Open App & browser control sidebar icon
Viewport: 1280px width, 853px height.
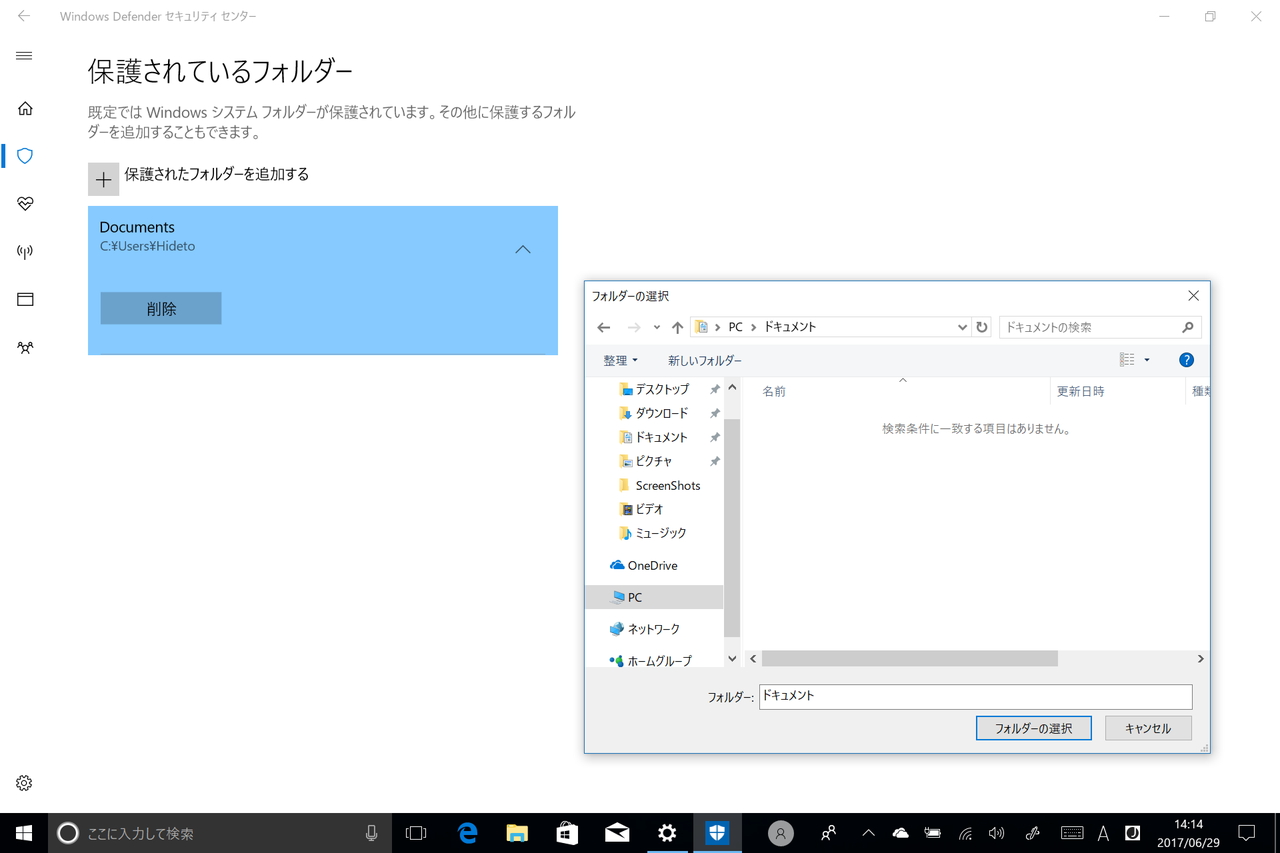point(23,299)
